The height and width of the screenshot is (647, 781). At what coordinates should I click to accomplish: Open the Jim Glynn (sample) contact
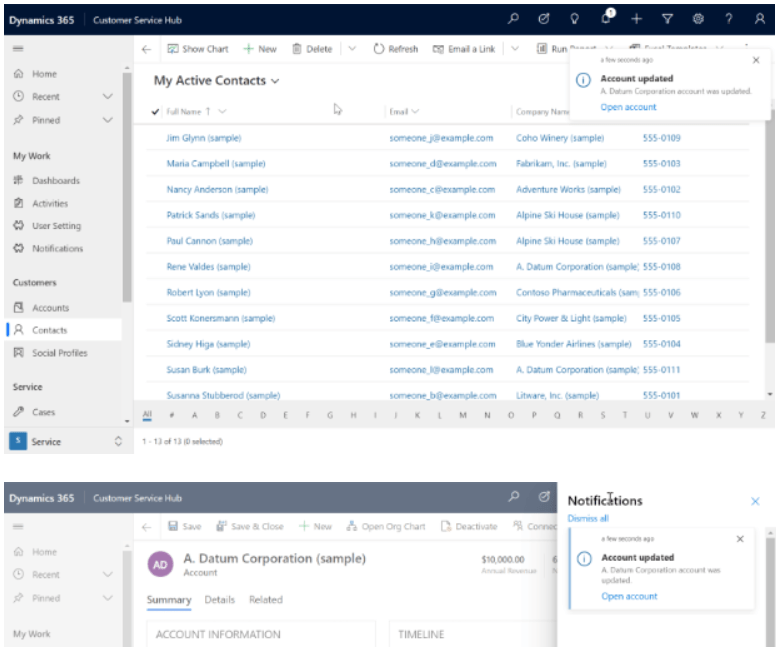(203, 138)
